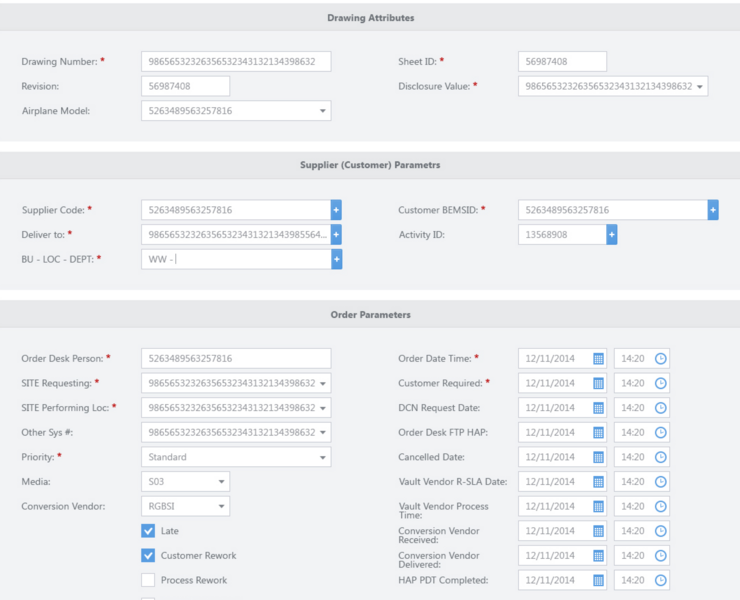
Task: Click the Drawing Number input field
Action: click(236, 62)
